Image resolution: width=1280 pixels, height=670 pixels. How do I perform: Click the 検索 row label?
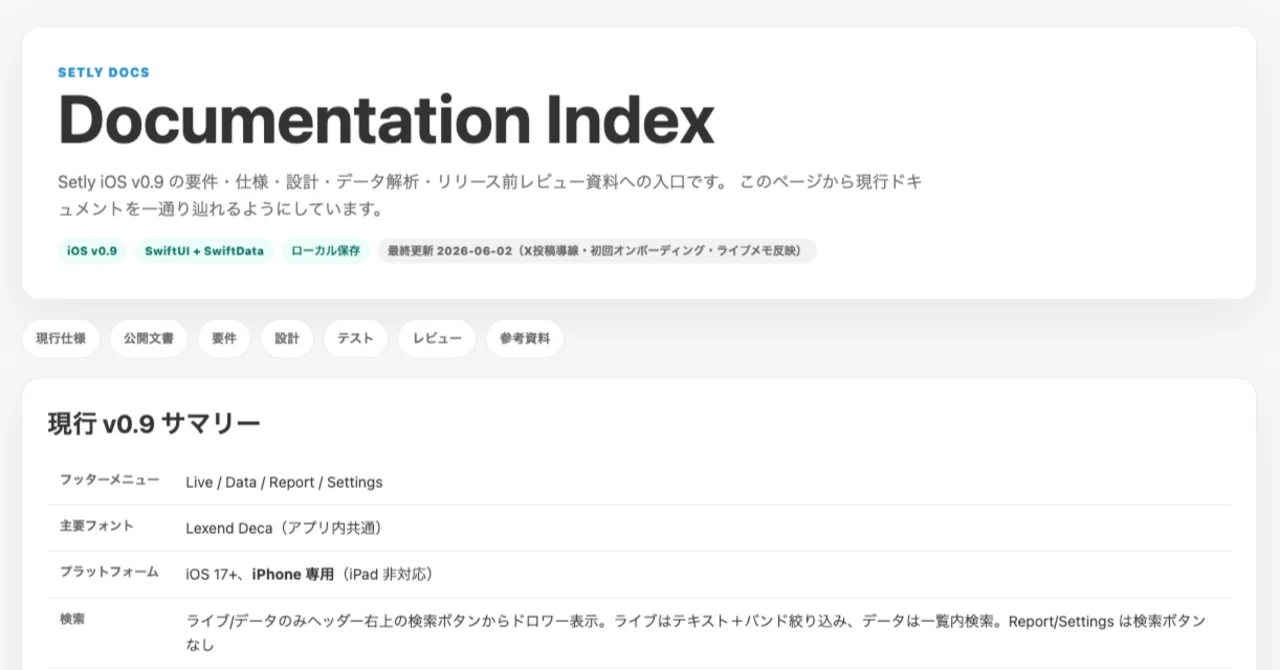(72, 619)
